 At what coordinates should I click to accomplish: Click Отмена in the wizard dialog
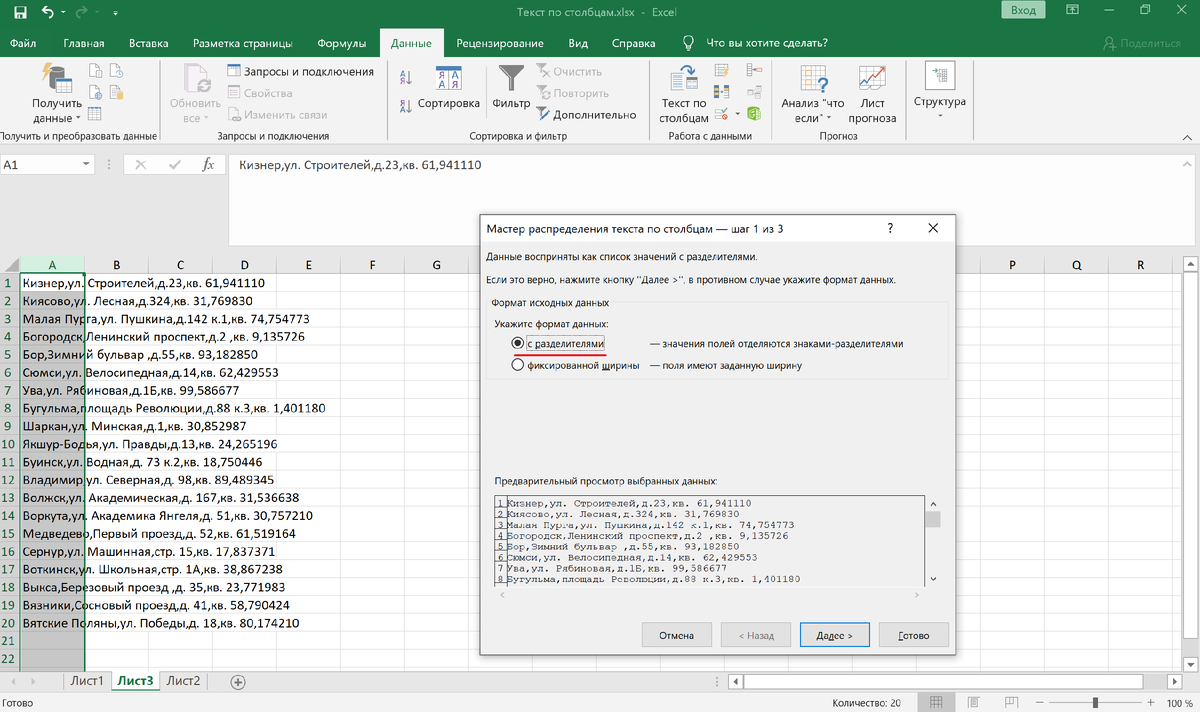[x=677, y=635]
